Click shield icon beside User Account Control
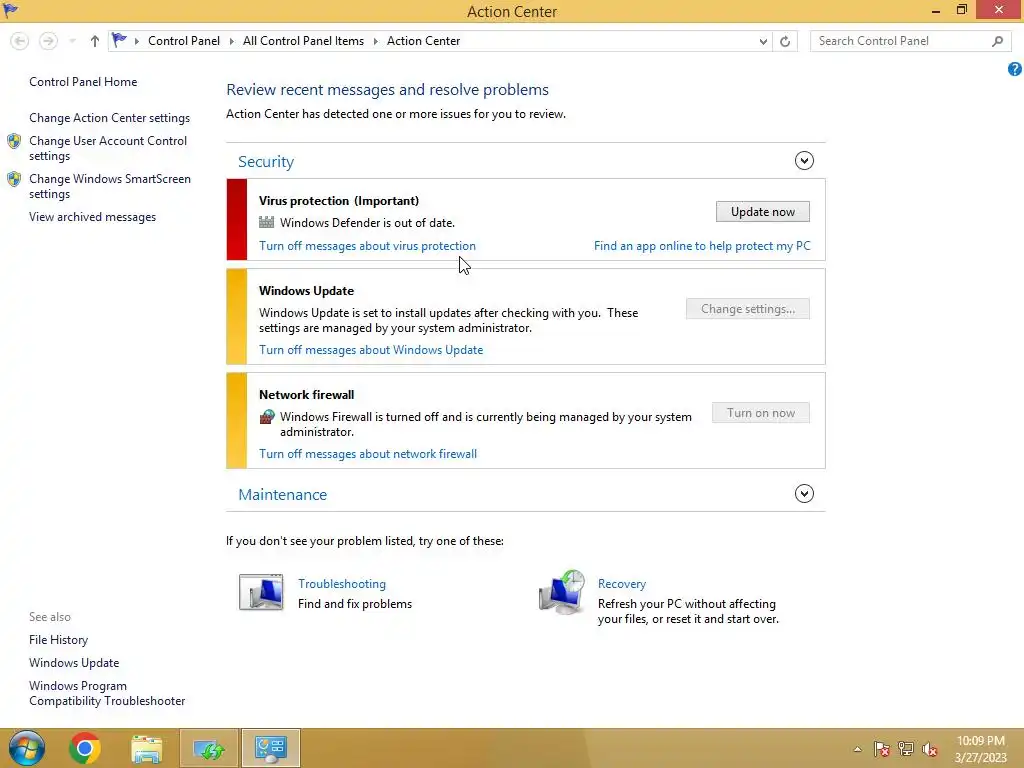The width and height of the screenshot is (1024, 768). [x=14, y=141]
